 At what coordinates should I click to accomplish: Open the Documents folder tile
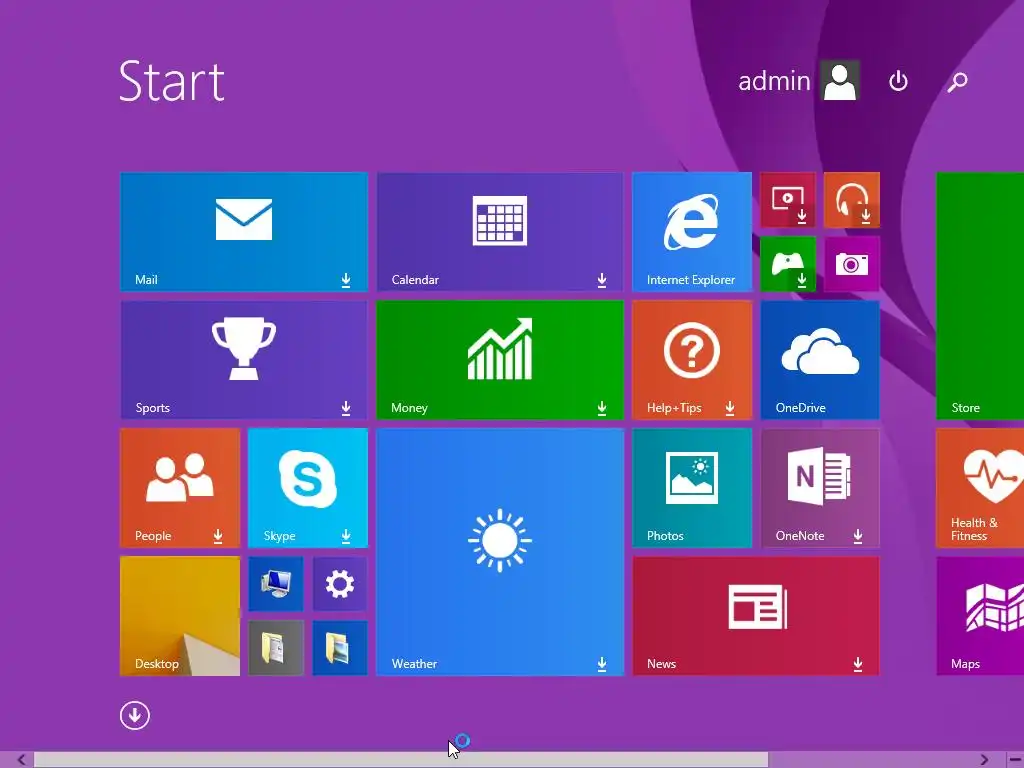[276, 648]
